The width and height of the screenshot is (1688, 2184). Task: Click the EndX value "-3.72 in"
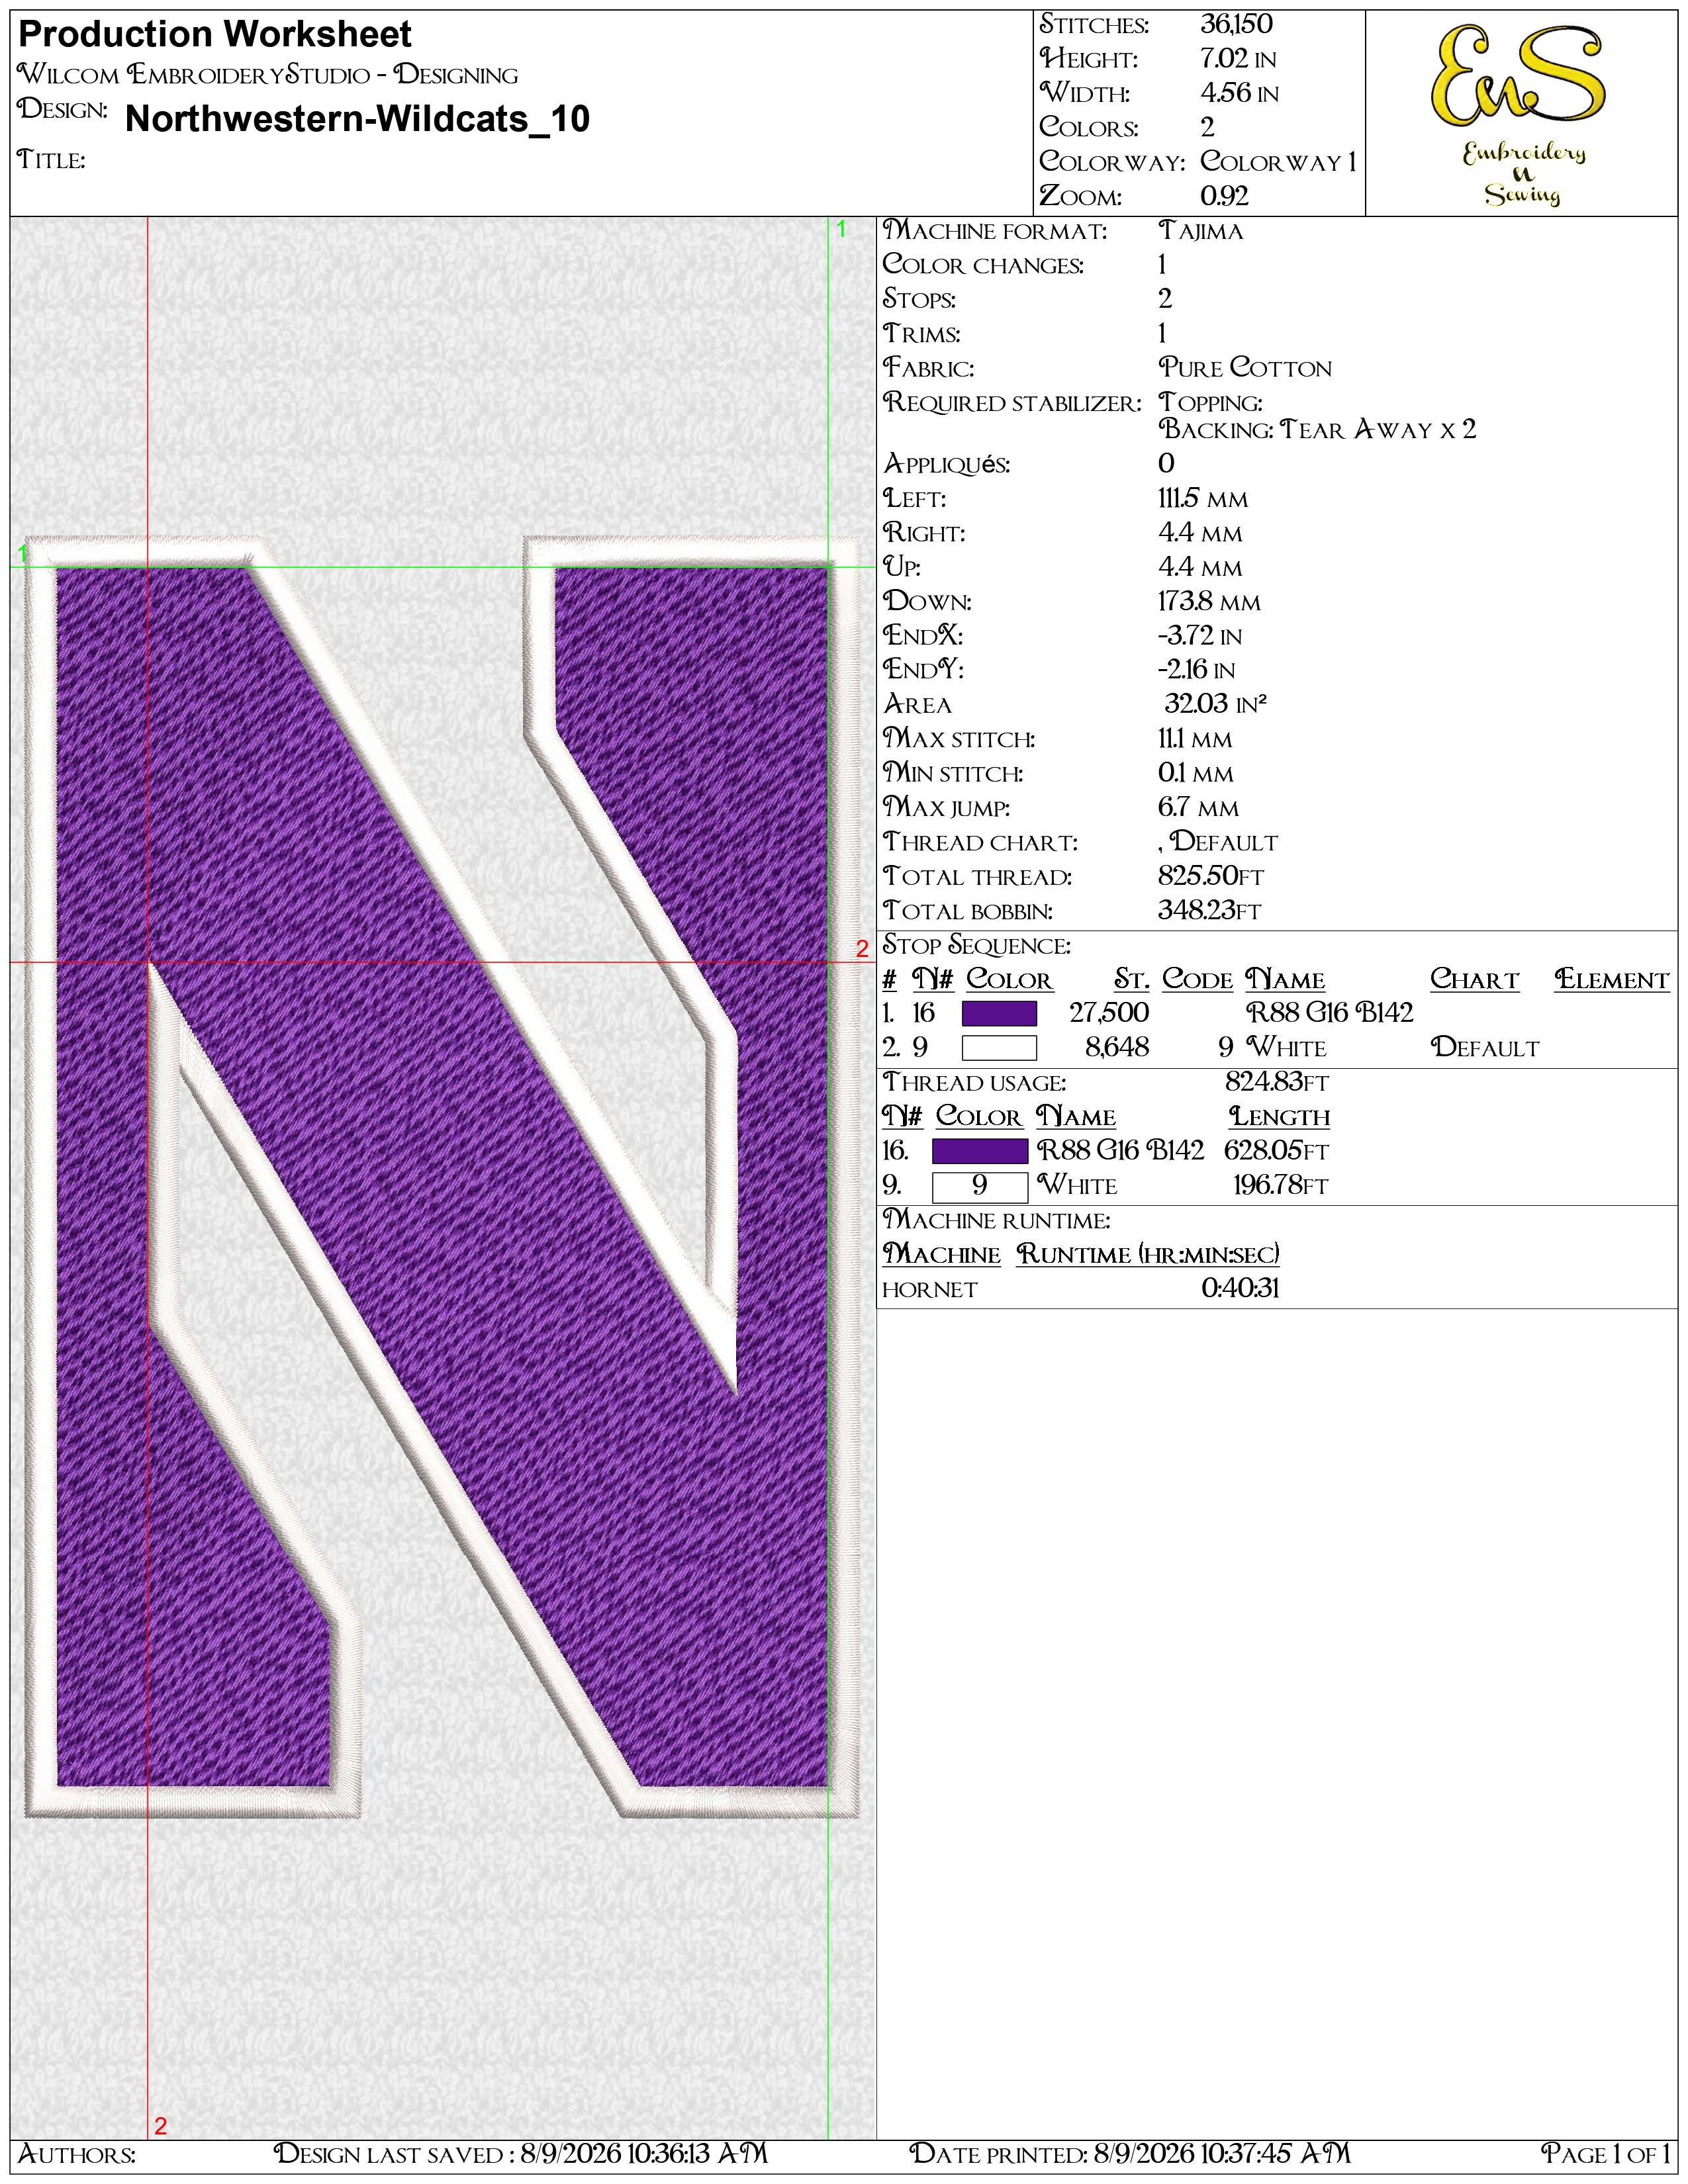coord(1200,636)
